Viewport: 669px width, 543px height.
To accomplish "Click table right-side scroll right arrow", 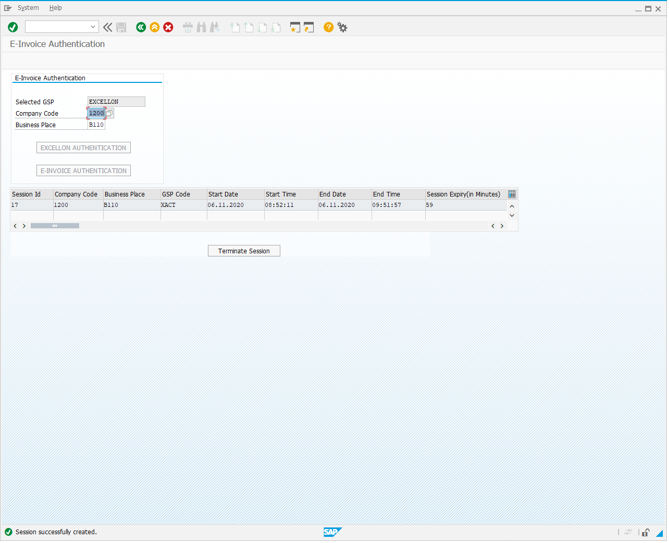I will [x=502, y=226].
